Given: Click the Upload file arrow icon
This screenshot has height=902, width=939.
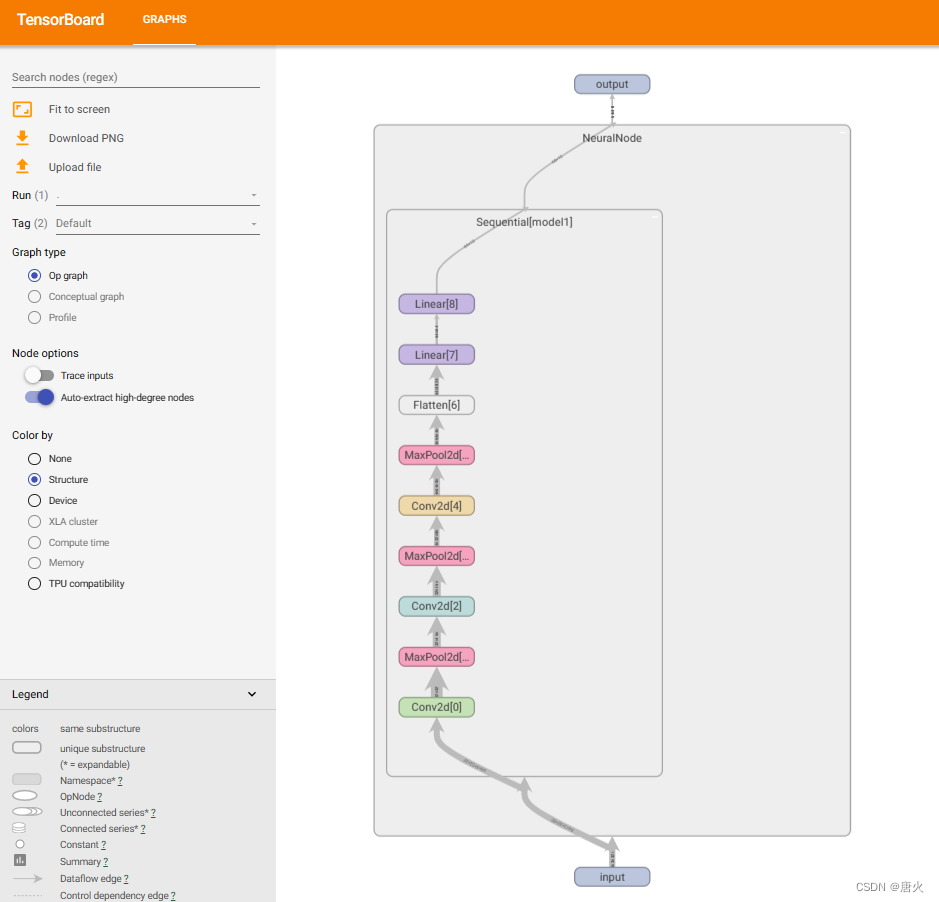Looking at the screenshot, I should click(22, 167).
